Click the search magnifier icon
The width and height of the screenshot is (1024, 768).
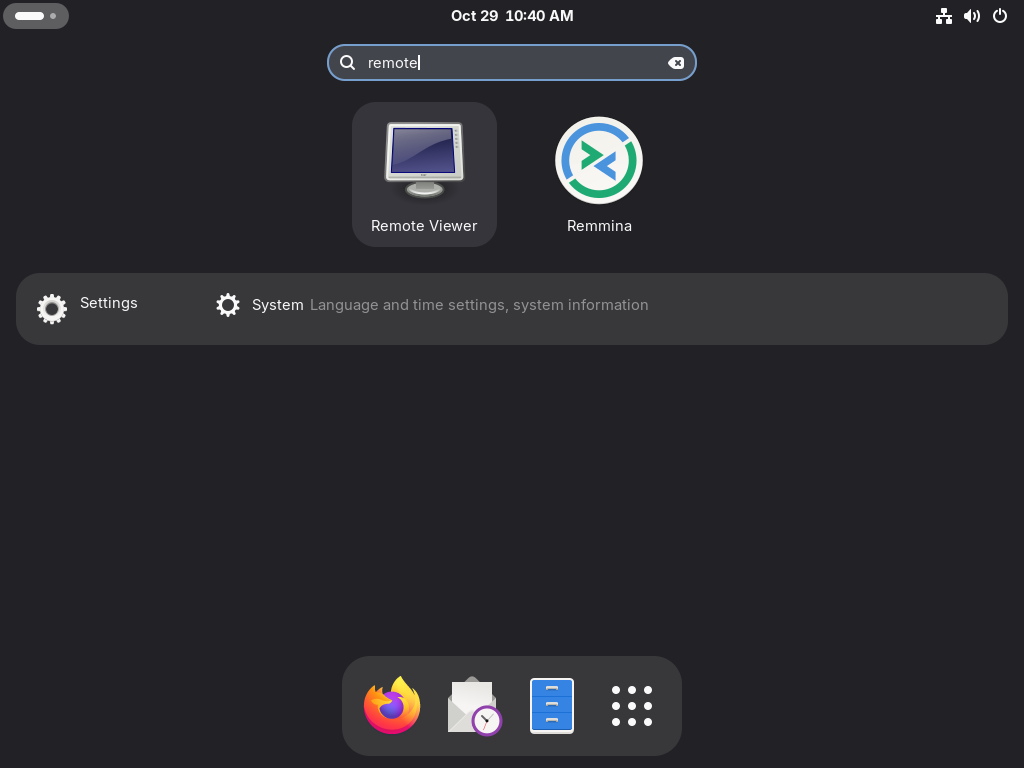pyautogui.click(x=348, y=63)
